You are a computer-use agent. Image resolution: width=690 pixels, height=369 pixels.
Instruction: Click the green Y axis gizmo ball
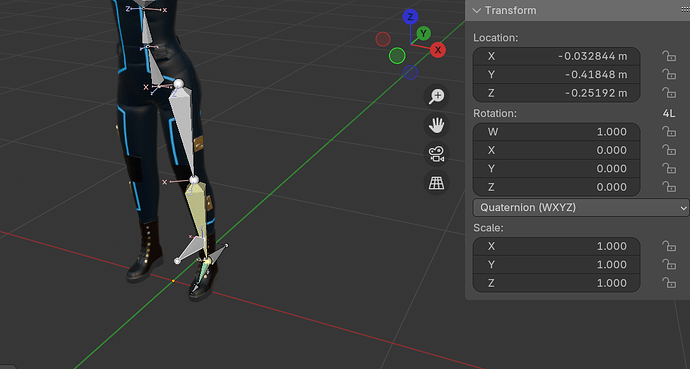[423, 33]
